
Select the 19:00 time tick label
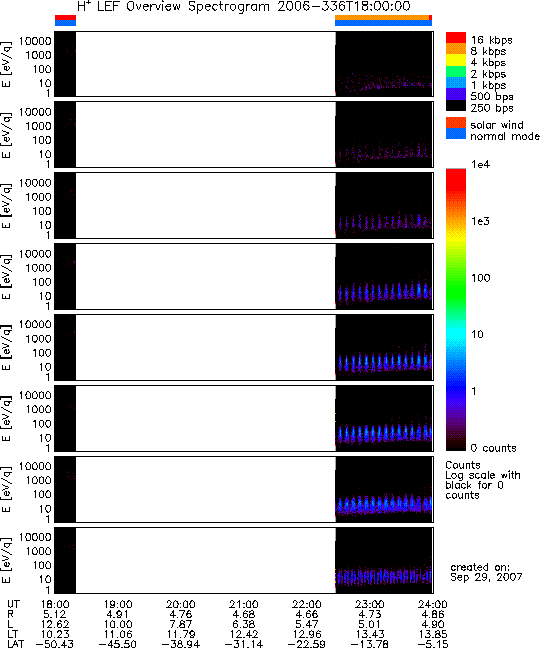tap(118, 605)
